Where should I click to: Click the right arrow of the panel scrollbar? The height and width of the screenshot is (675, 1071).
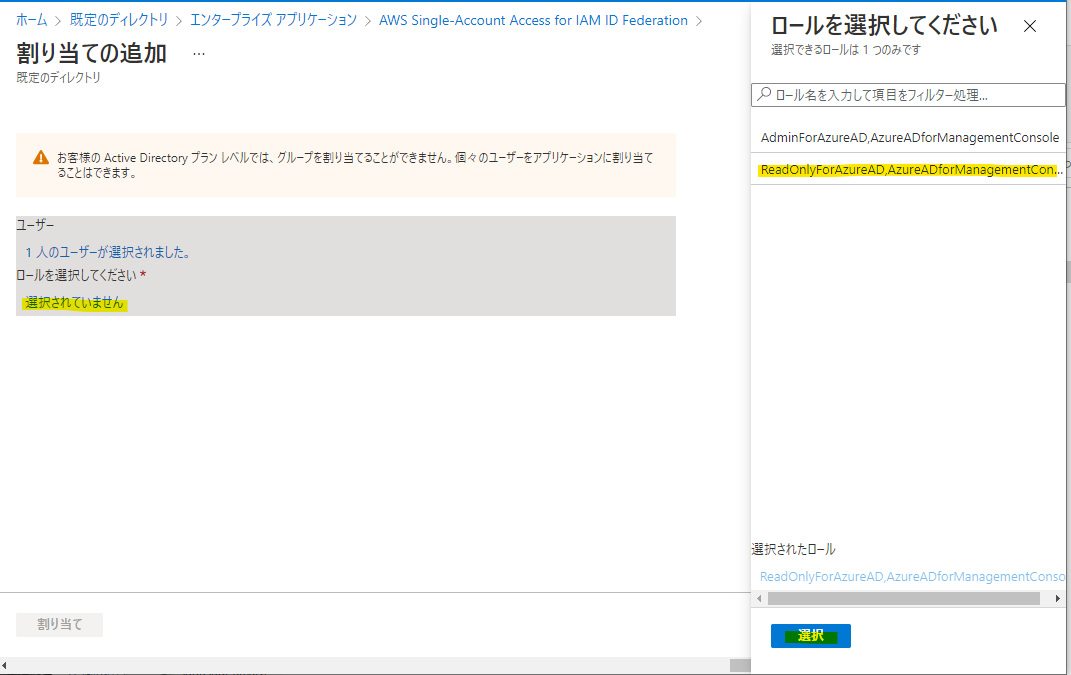point(1056,598)
